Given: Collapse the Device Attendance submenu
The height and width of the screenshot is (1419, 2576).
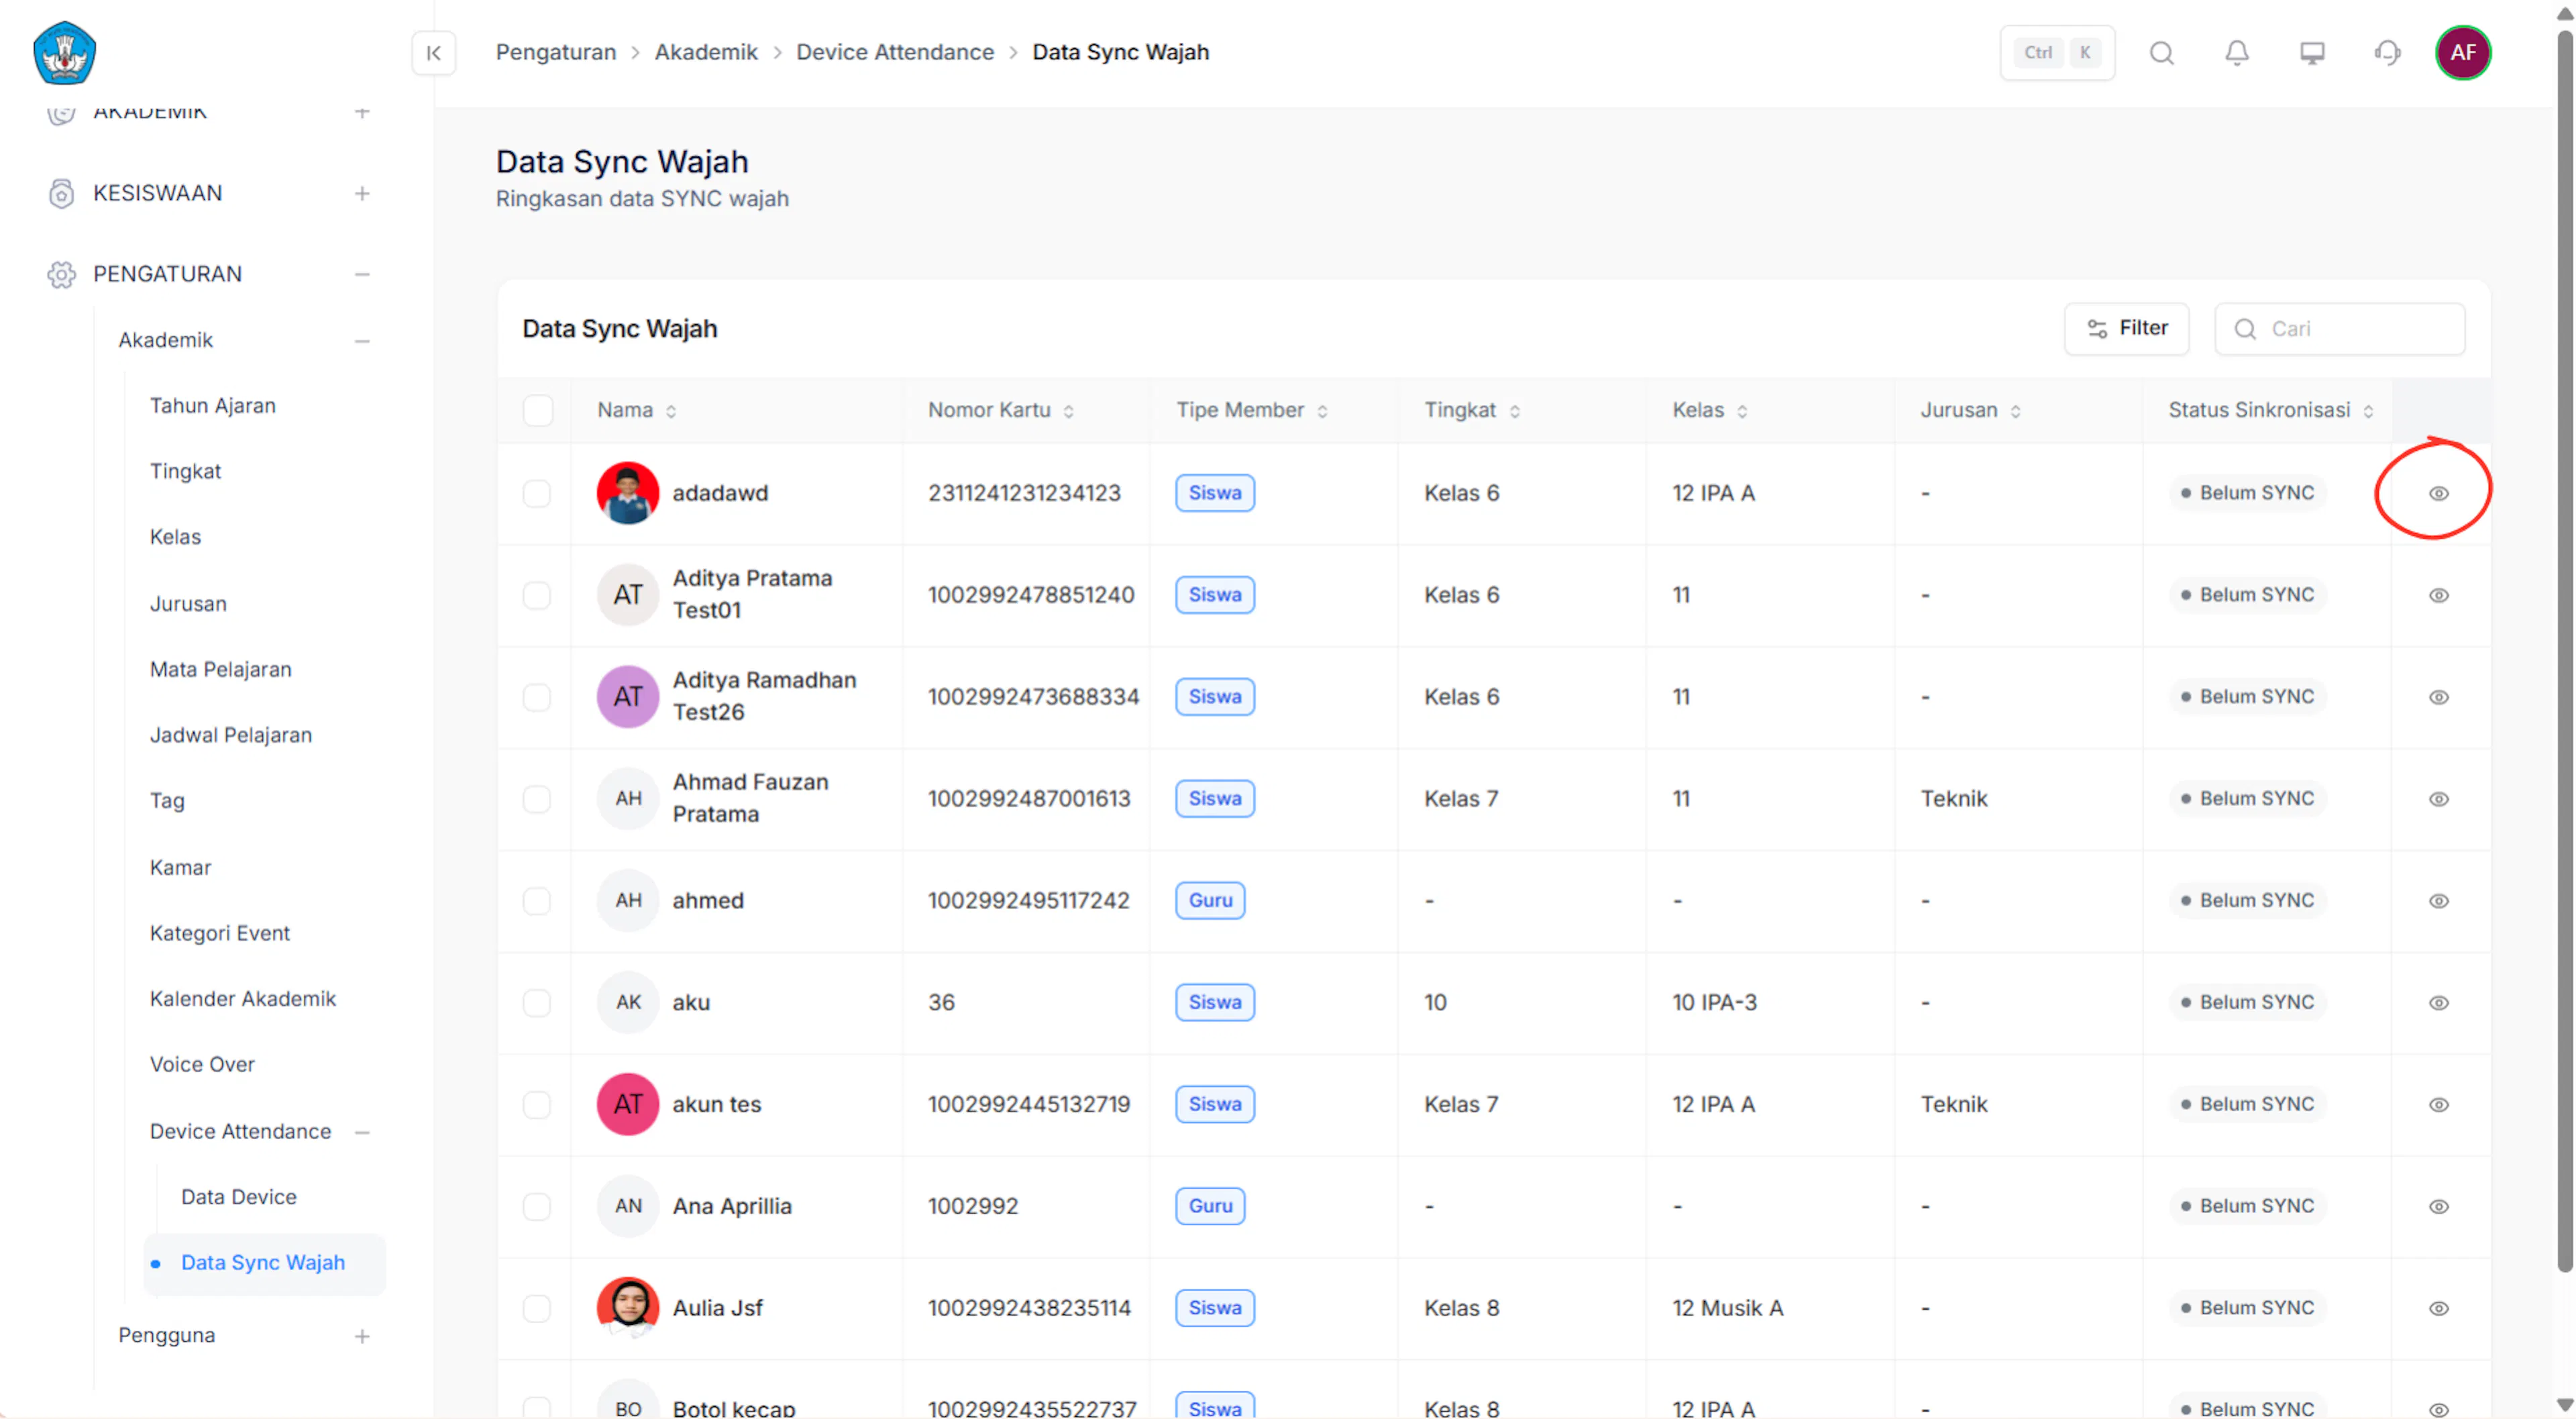Looking at the screenshot, I should pos(361,1133).
